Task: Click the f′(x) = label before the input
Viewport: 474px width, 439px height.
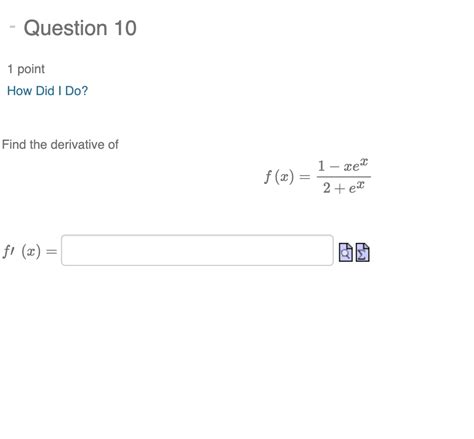Action: point(30,251)
